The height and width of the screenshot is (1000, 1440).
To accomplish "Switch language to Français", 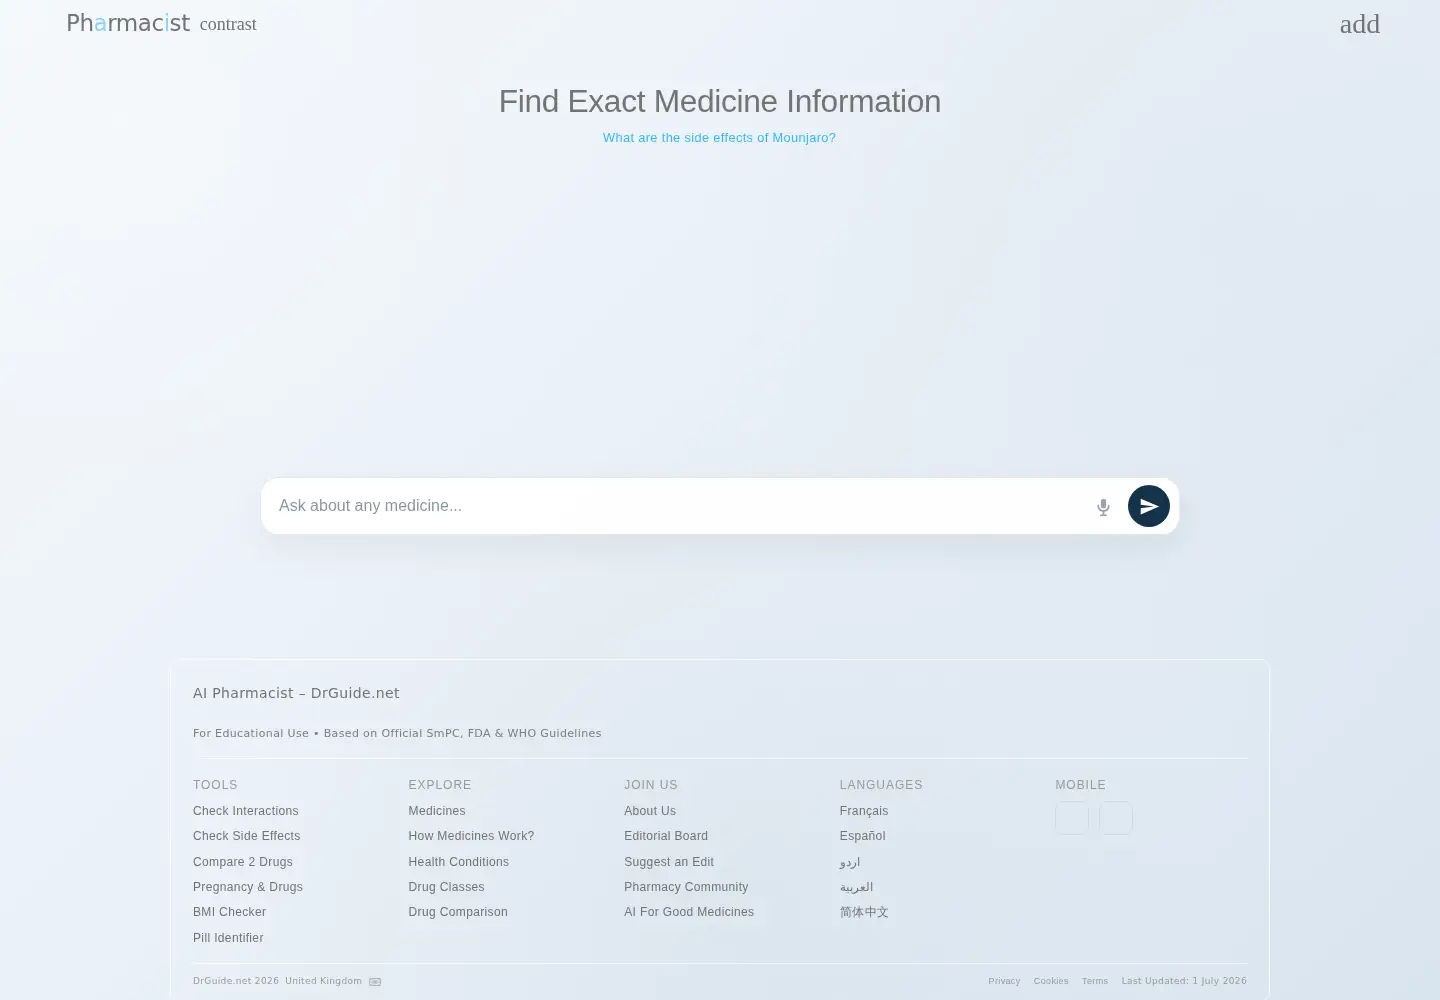I will coord(864,811).
